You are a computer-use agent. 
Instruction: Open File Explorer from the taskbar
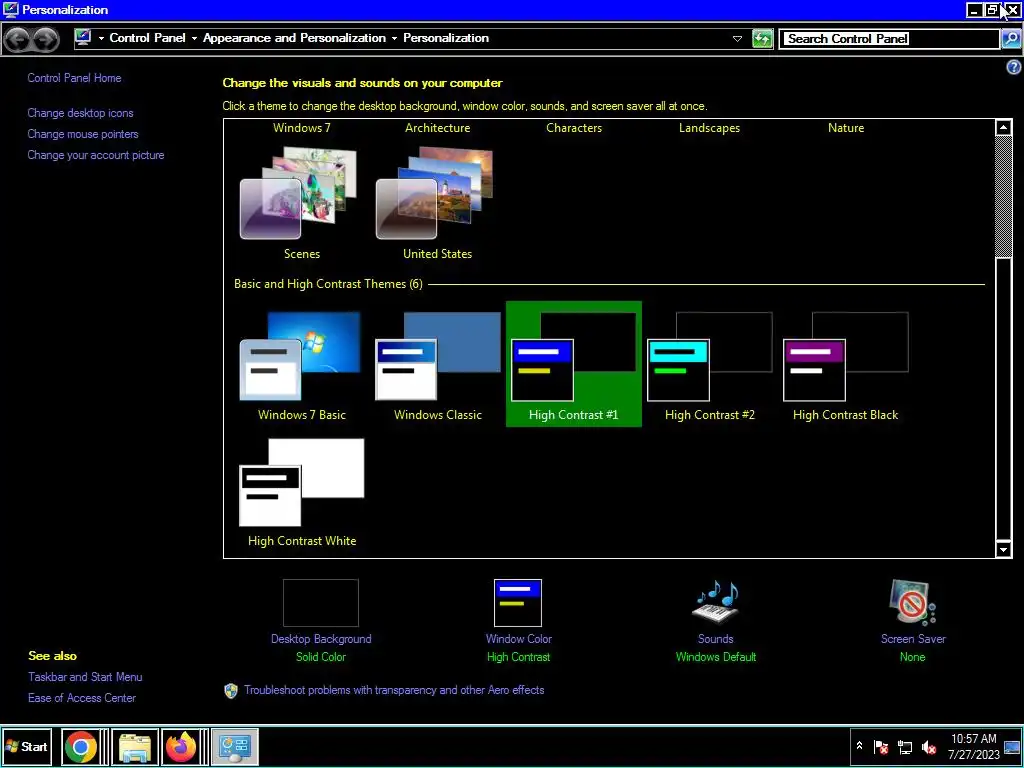(135, 747)
